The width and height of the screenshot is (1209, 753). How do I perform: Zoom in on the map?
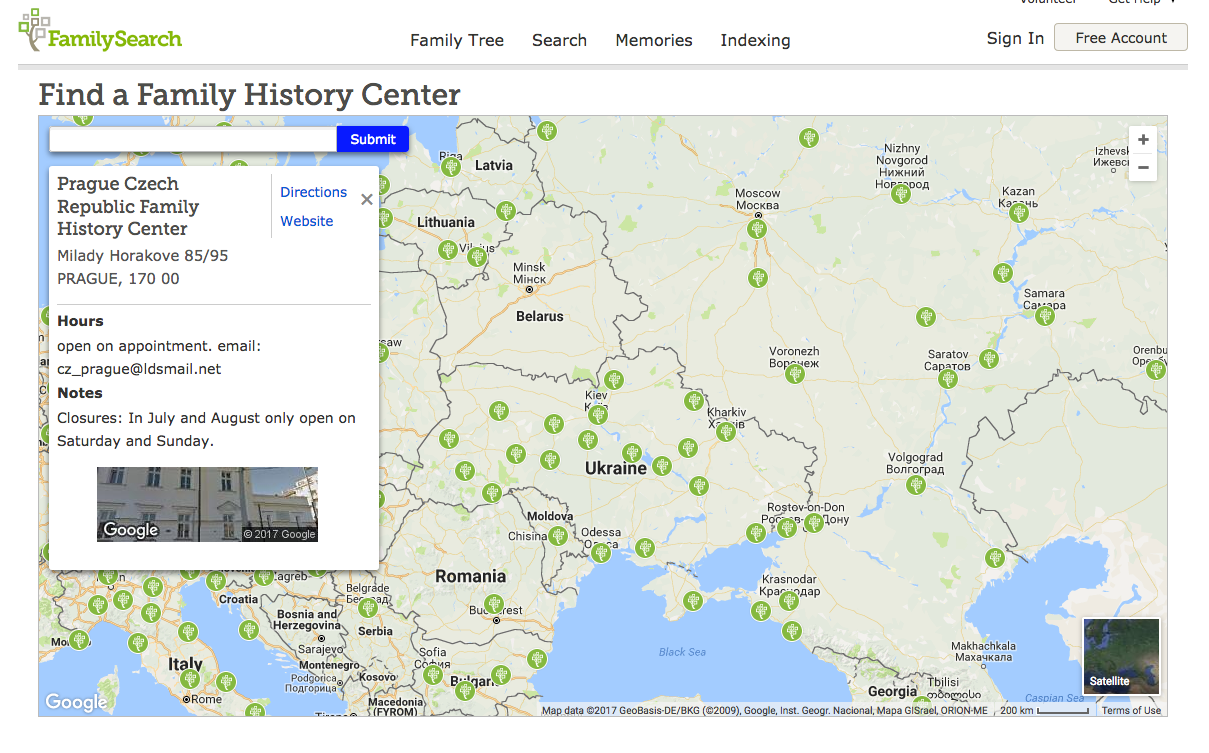[1143, 140]
